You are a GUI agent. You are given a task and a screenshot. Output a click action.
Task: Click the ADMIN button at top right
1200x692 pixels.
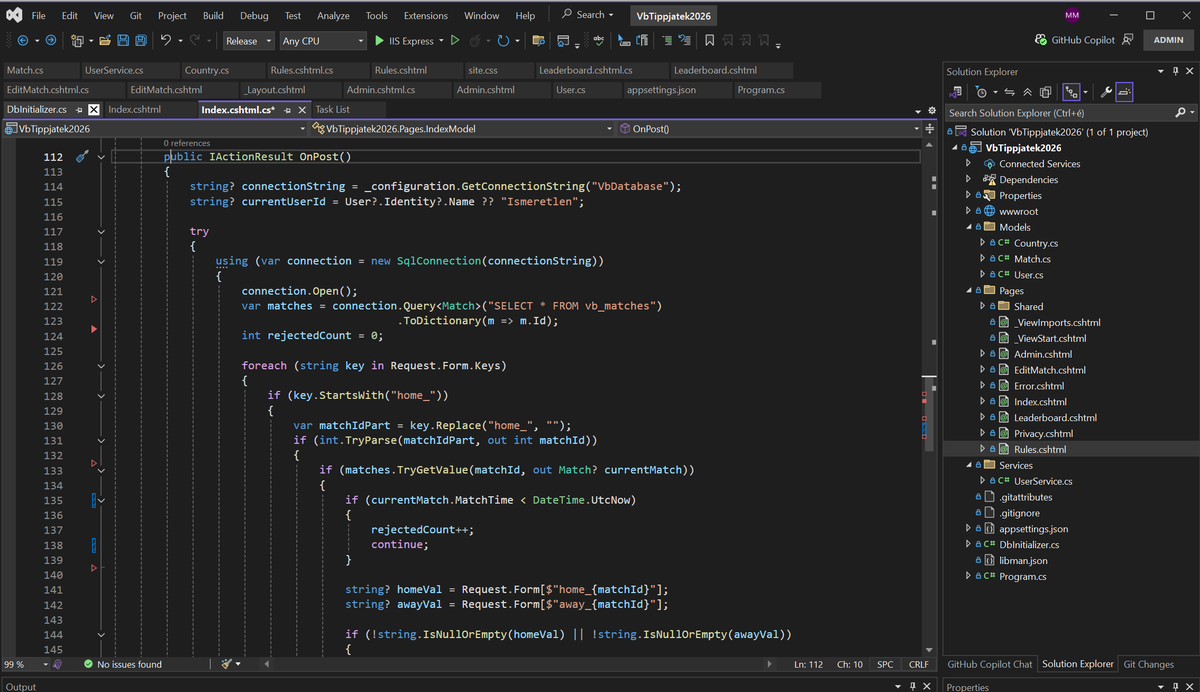coord(1168,40)
